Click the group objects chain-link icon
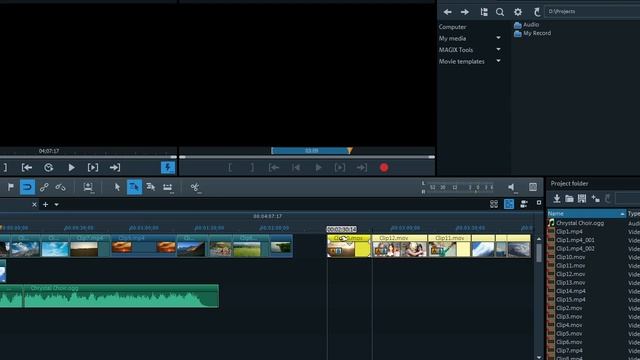The height and width of the screenshot is (360, 640). (x=44, y=187)
